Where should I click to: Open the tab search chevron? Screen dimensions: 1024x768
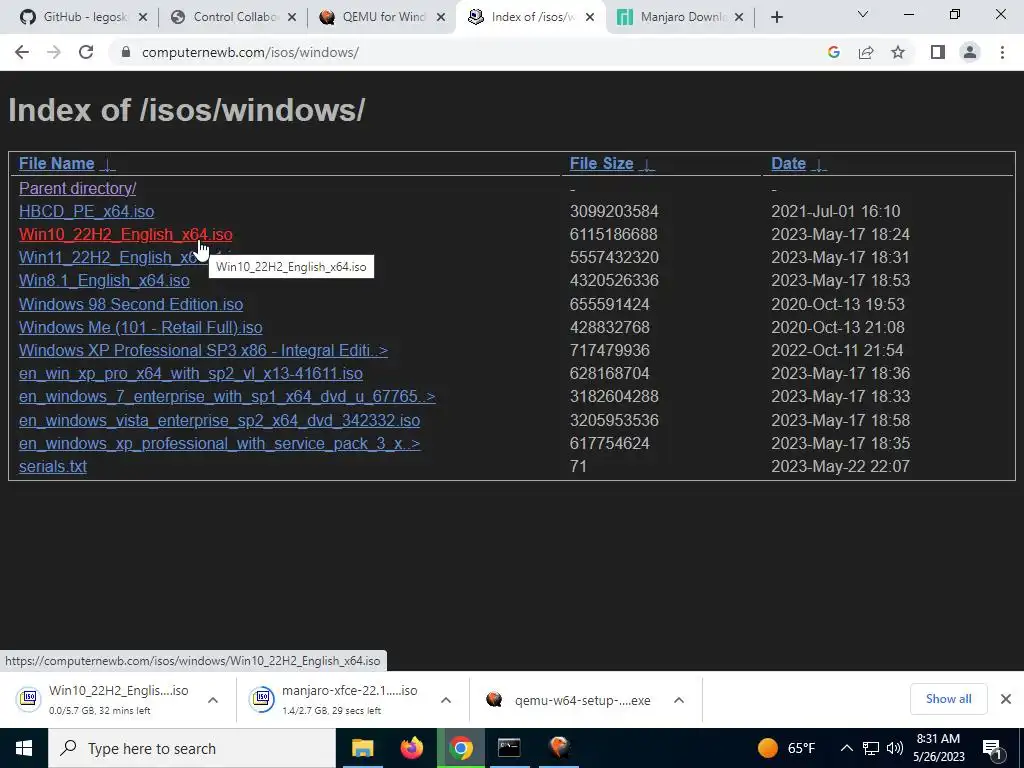pyautogui.click(x=863, y=14)
